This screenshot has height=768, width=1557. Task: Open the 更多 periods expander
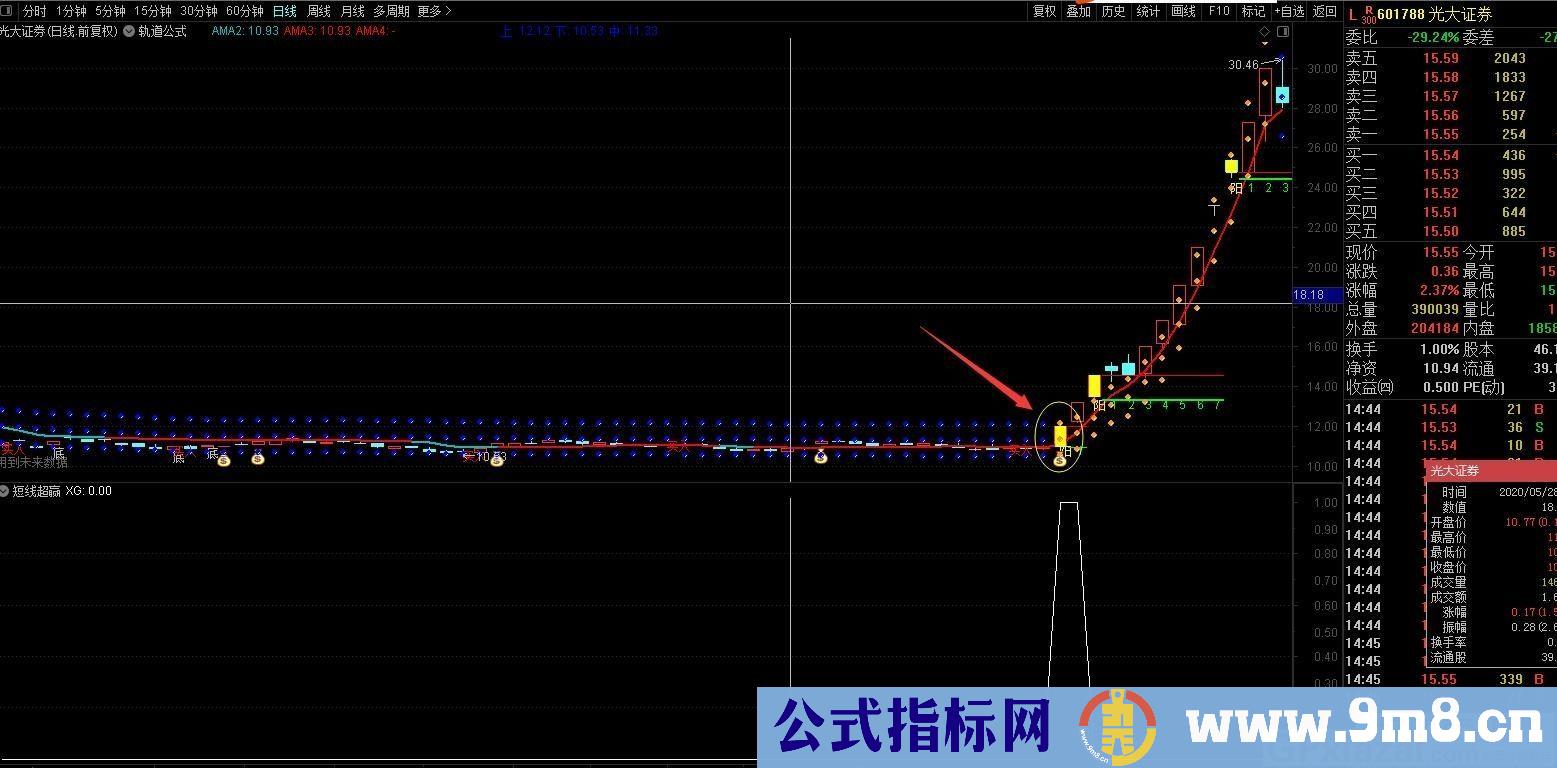[x=434, y=11]
